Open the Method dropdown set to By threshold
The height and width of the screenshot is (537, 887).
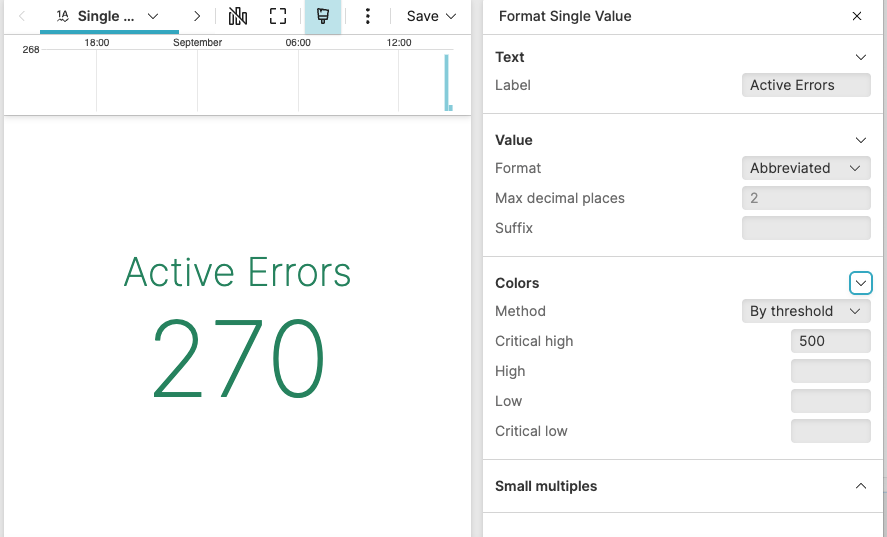pyautogui.click(x=806, y=311)
